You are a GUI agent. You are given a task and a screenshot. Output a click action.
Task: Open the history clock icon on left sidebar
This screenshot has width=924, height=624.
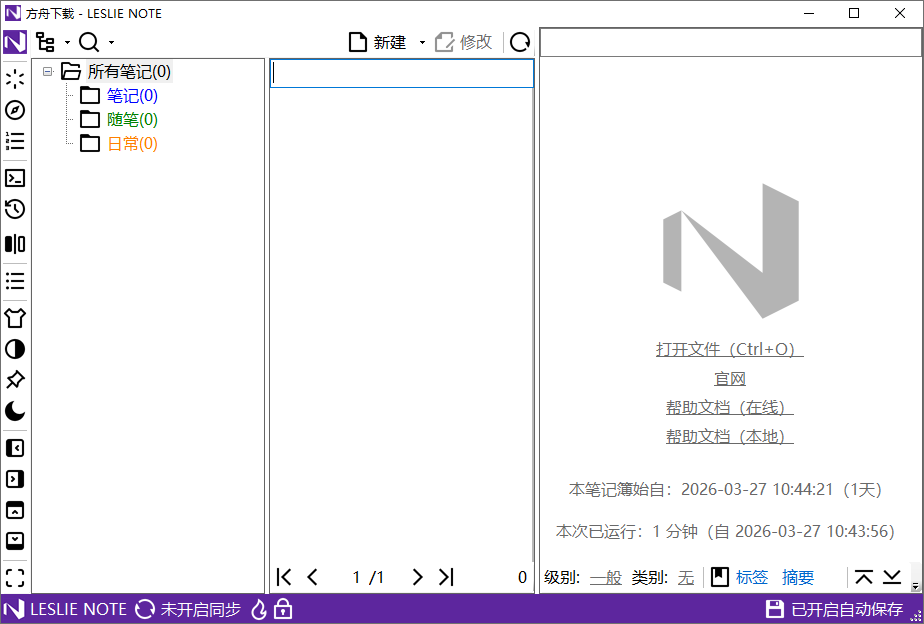click(14, 210)
